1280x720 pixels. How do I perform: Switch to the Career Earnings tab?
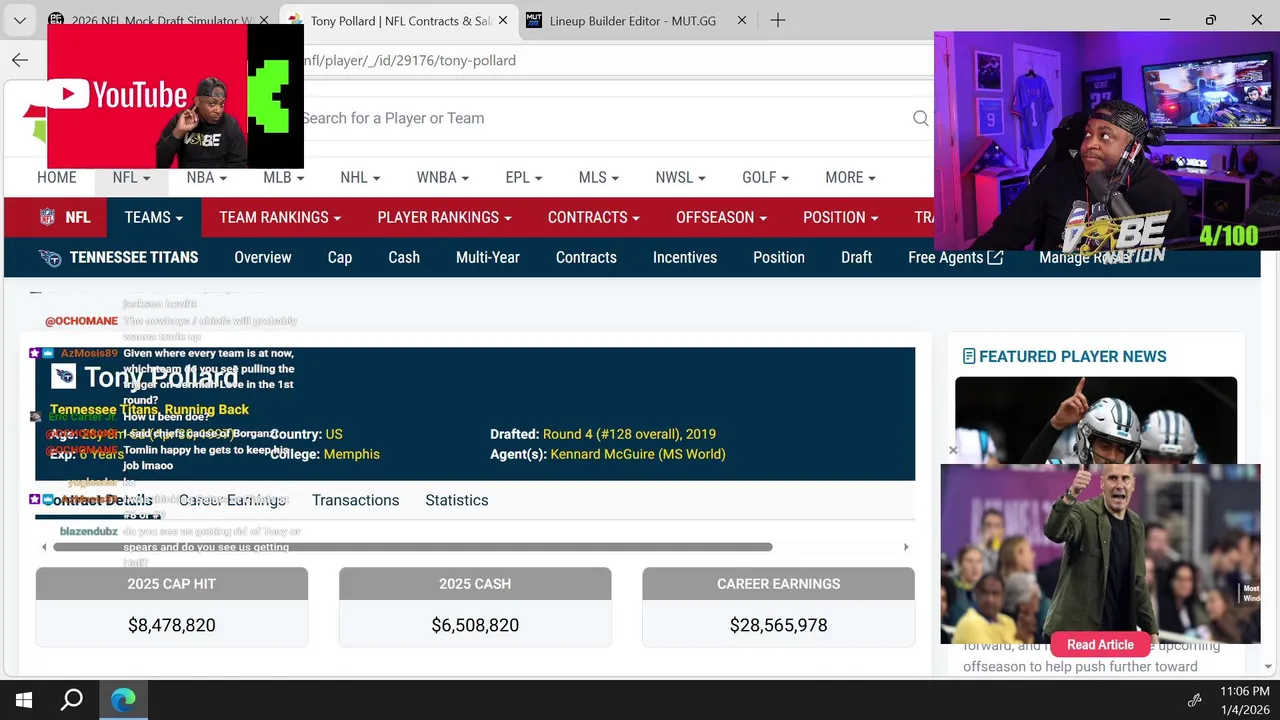coord(232,500)
